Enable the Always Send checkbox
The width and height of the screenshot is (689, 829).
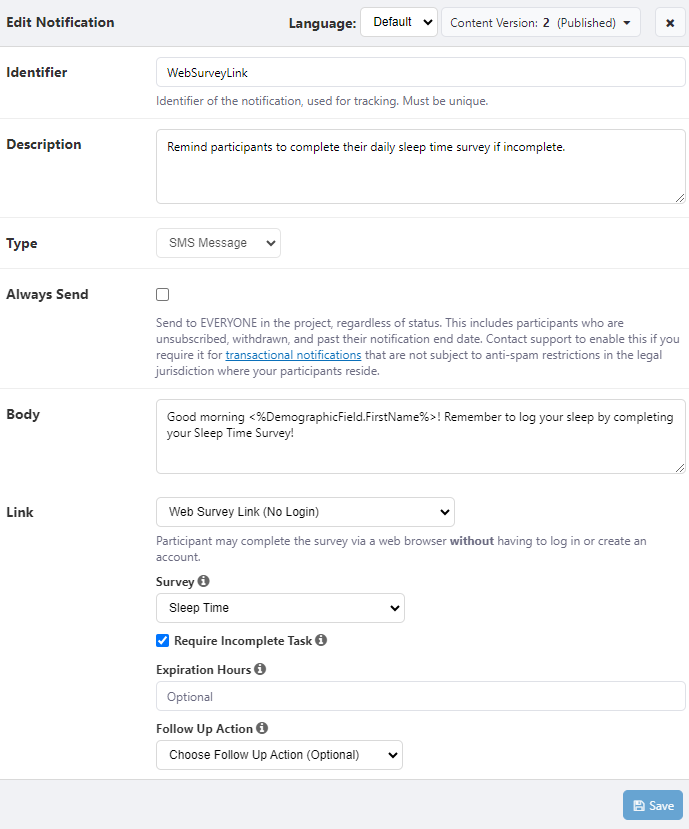click(x=163, y=295)
